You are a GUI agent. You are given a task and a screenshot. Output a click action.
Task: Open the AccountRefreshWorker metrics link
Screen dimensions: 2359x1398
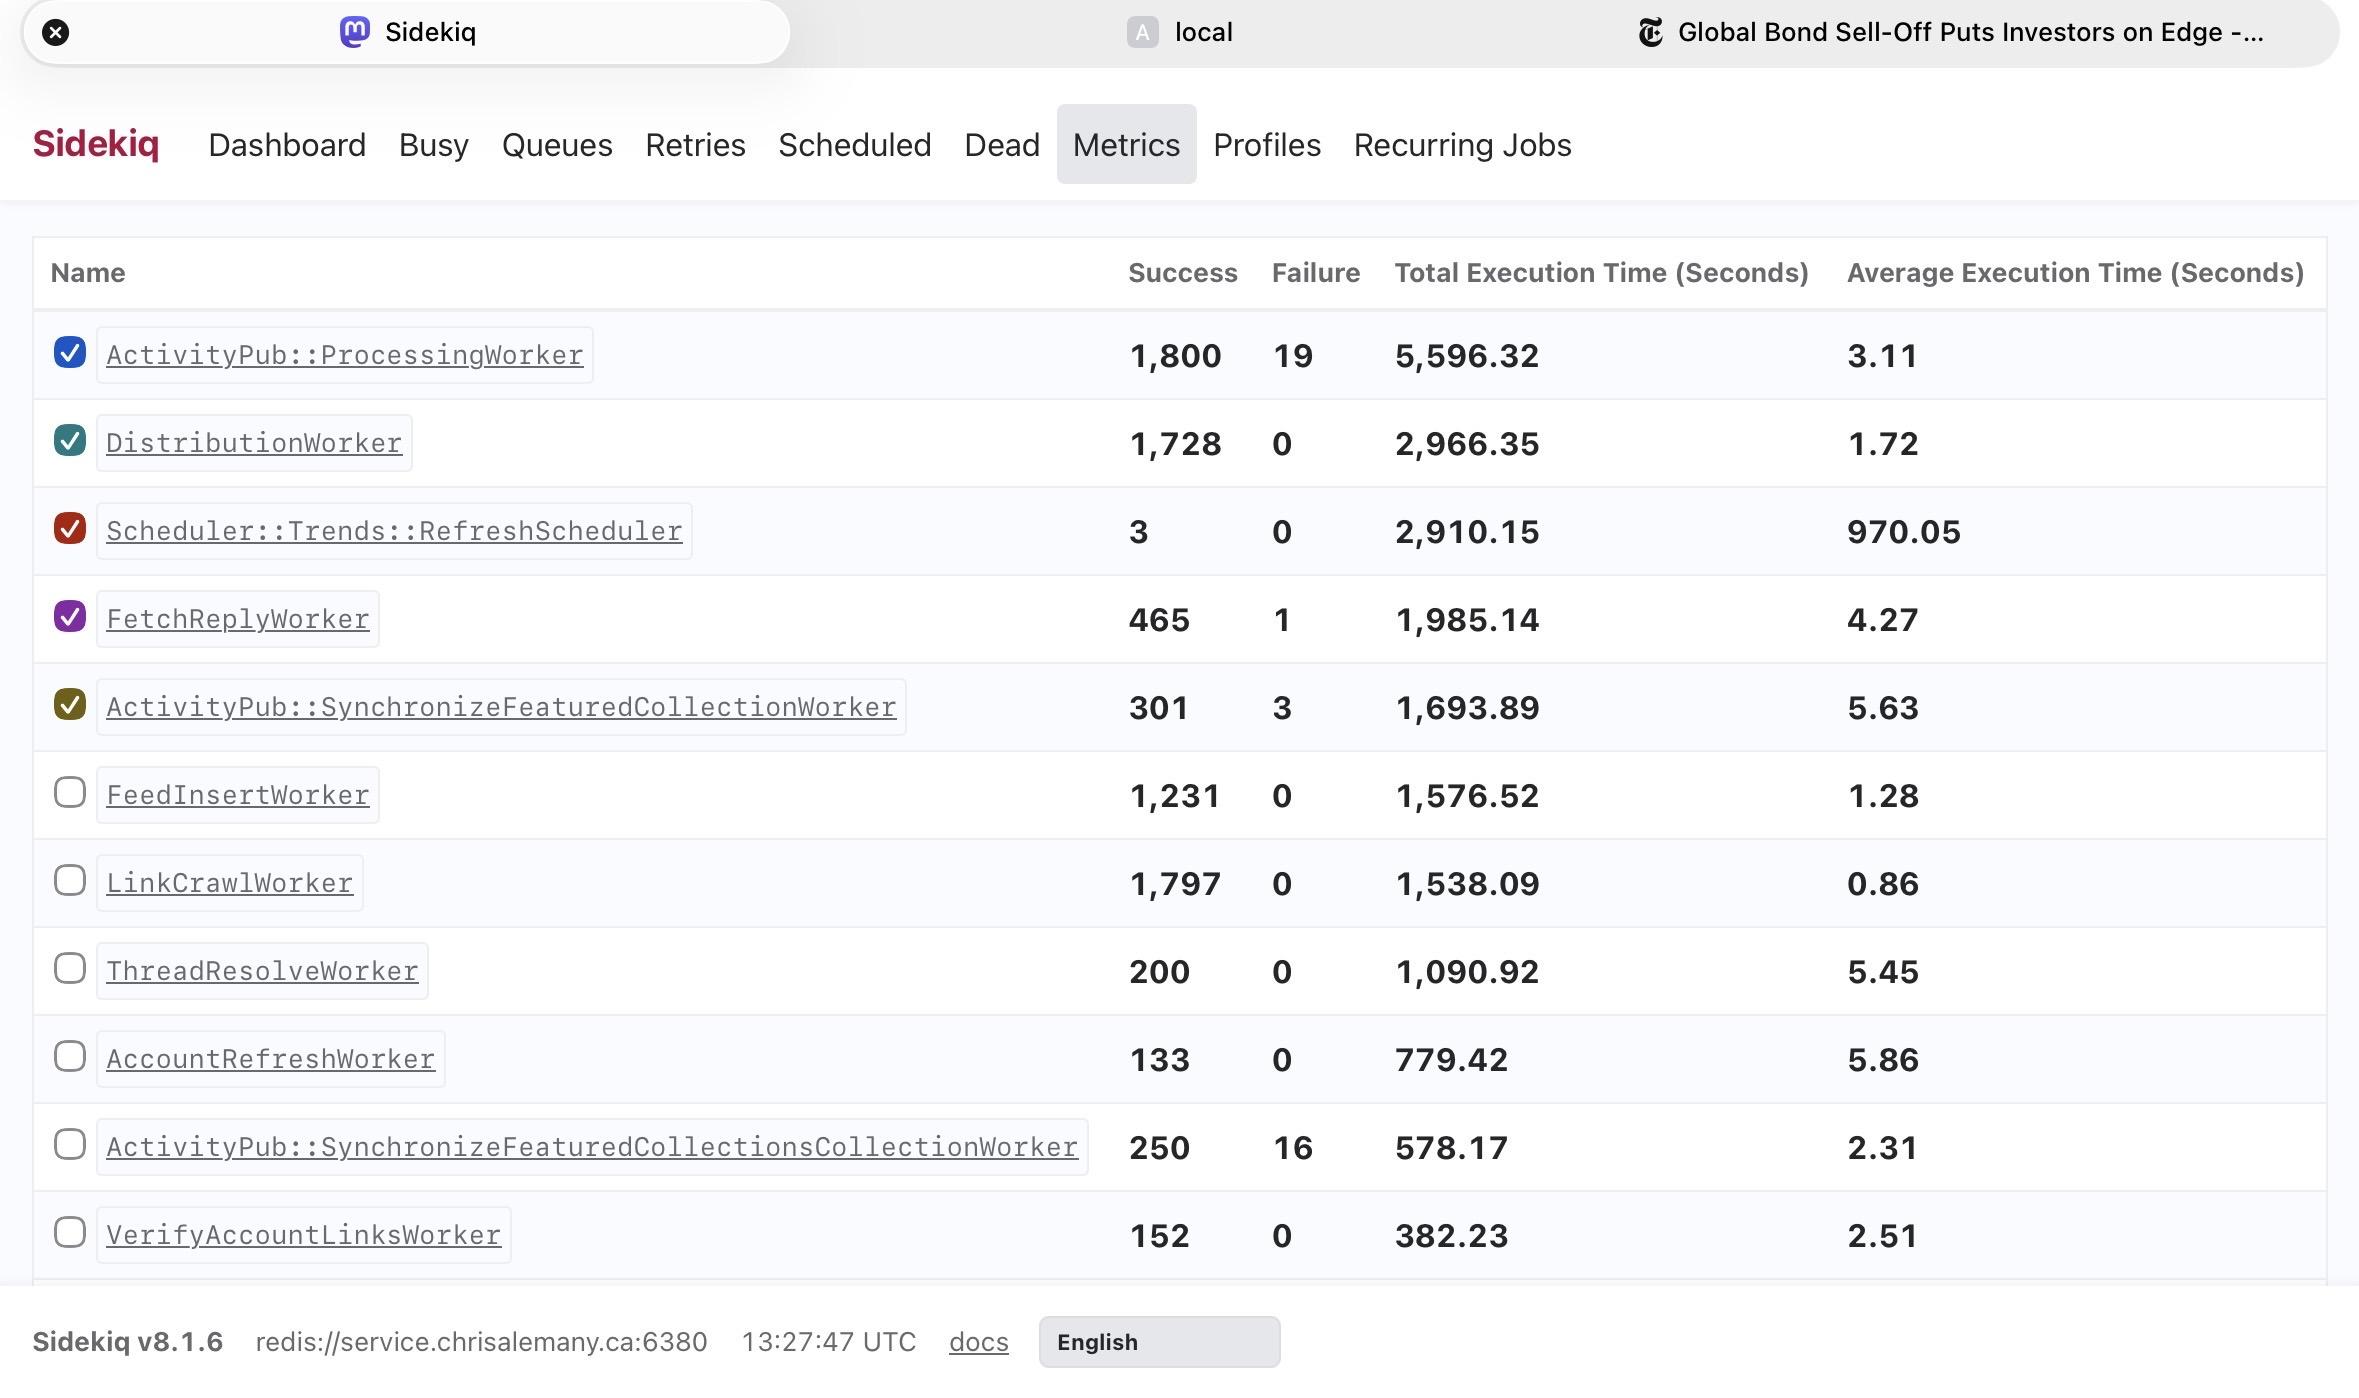(x=270, y=1059)
